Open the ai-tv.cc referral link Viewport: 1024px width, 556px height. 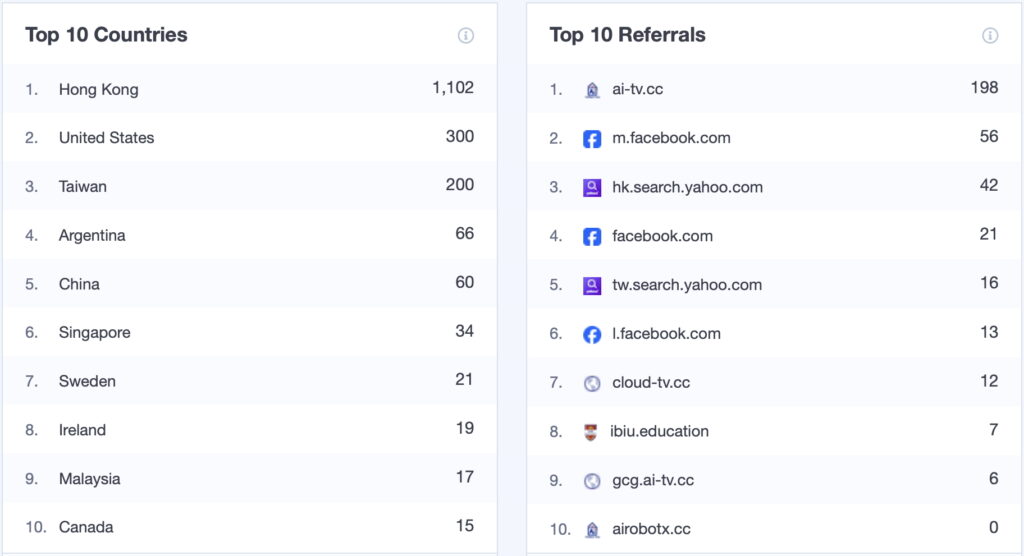coord(637,89)
